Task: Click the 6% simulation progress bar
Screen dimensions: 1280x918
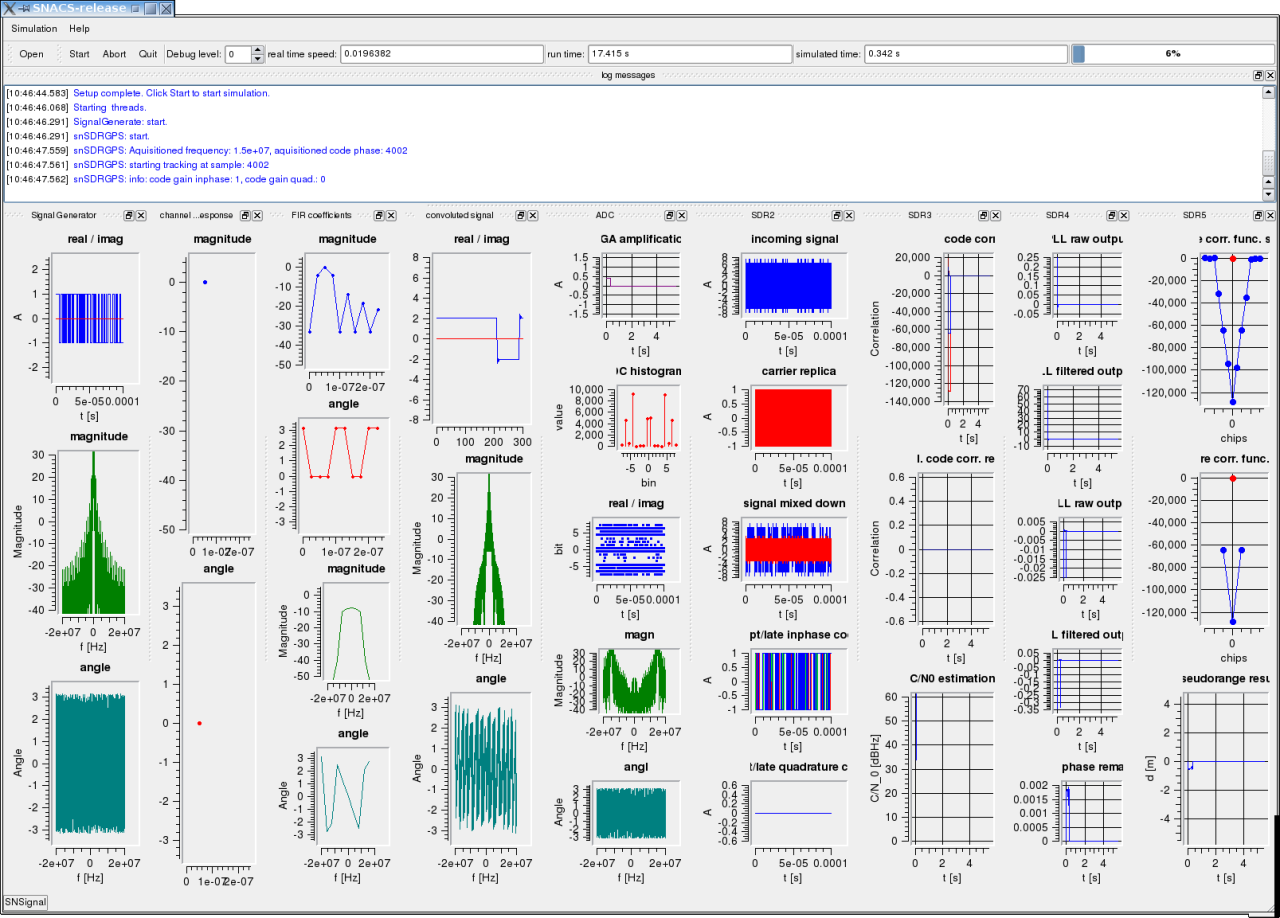Action: 1173,54
